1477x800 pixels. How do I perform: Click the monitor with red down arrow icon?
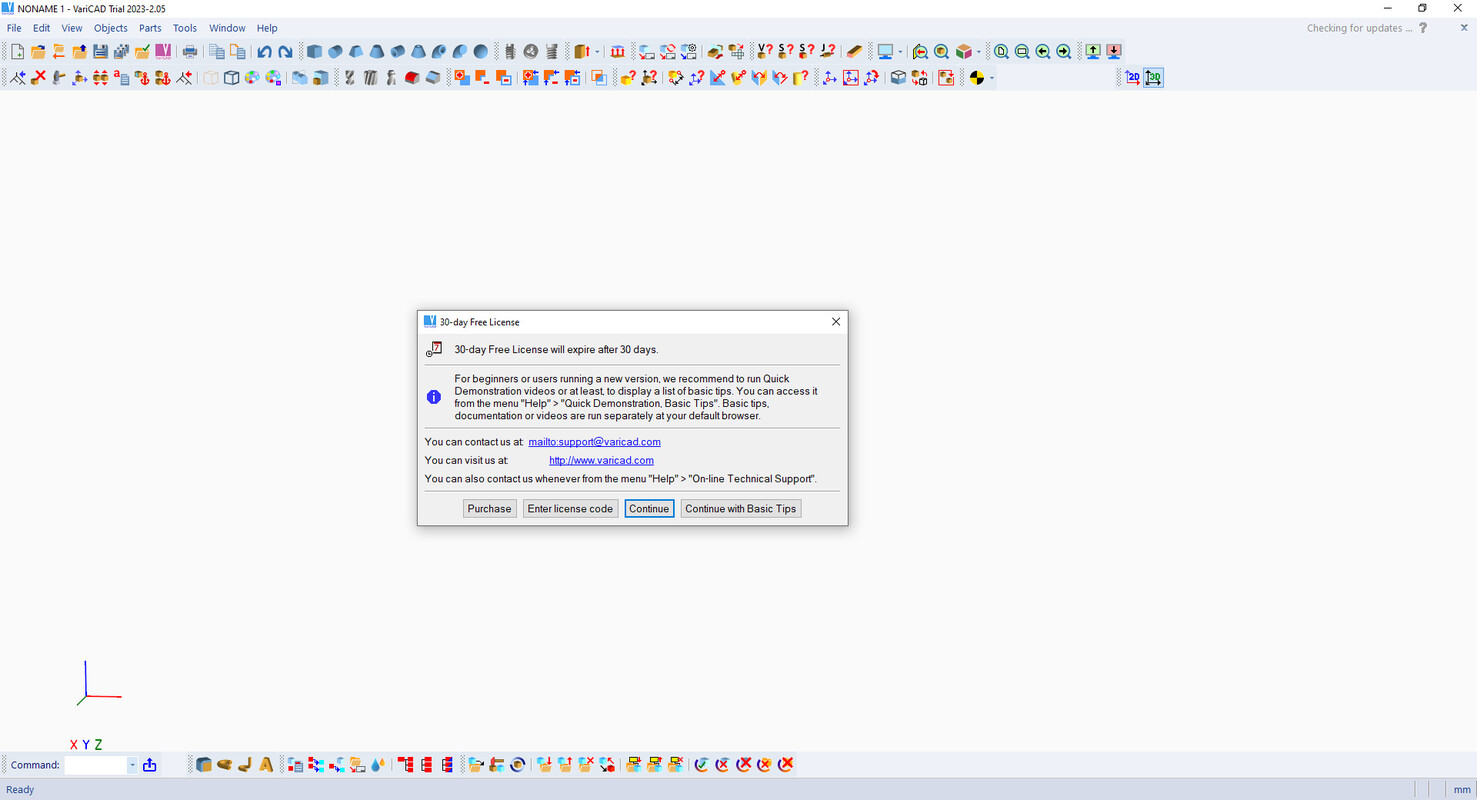point(1114,52)
